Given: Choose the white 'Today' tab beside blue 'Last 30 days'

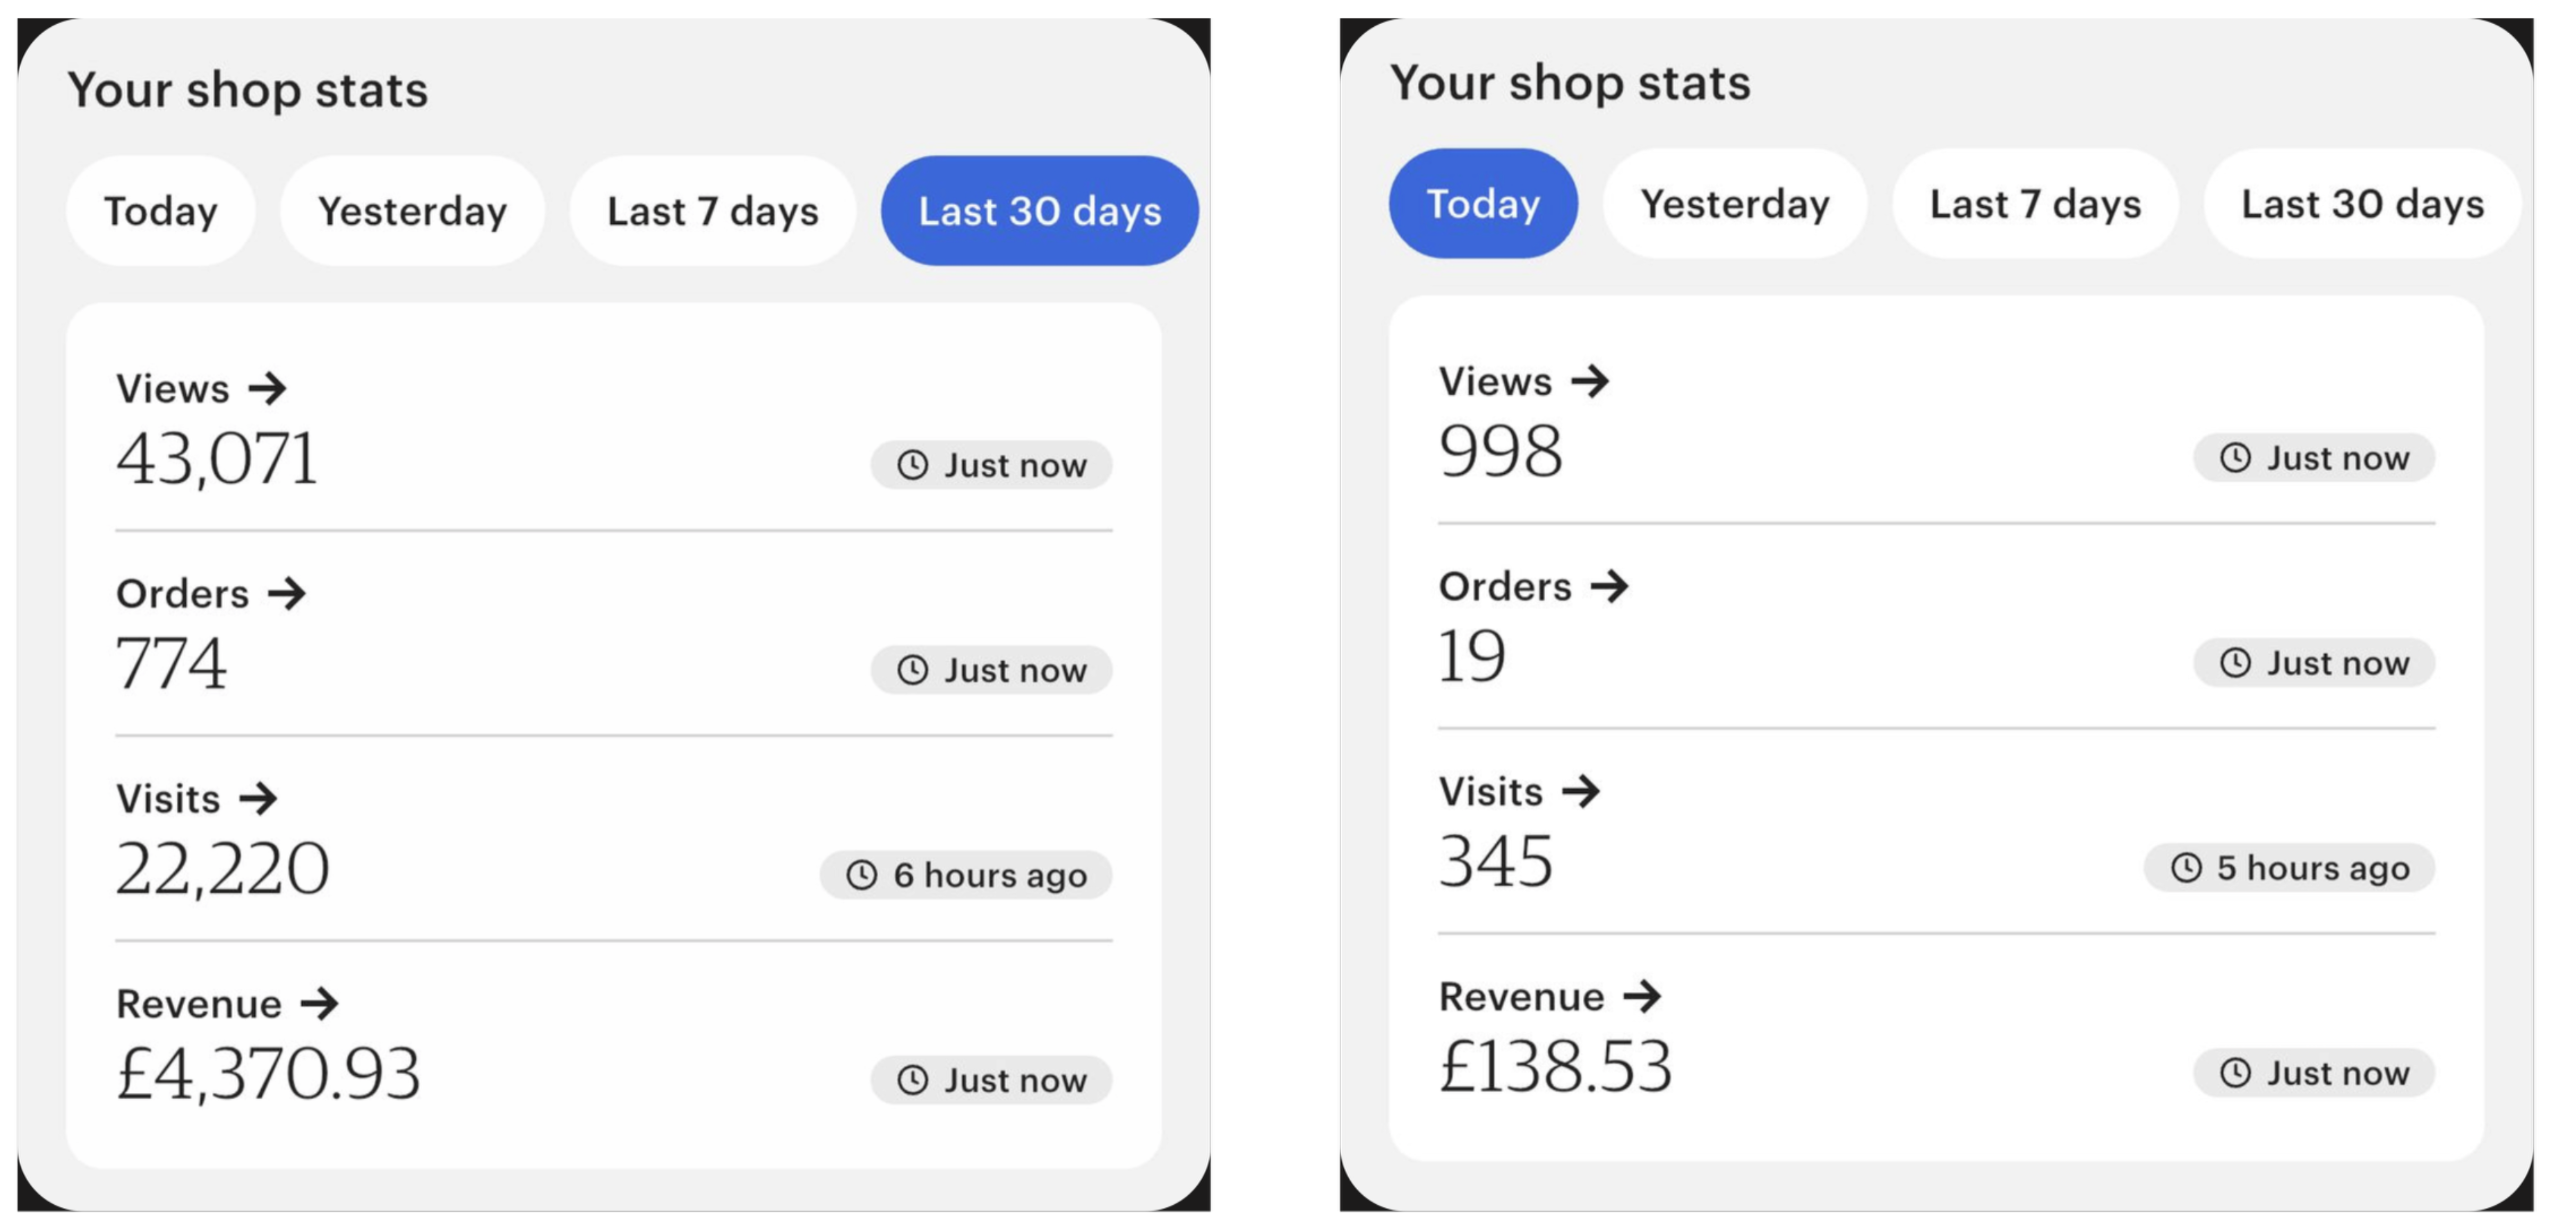Looking at the screenshot, I should (161, 211).
